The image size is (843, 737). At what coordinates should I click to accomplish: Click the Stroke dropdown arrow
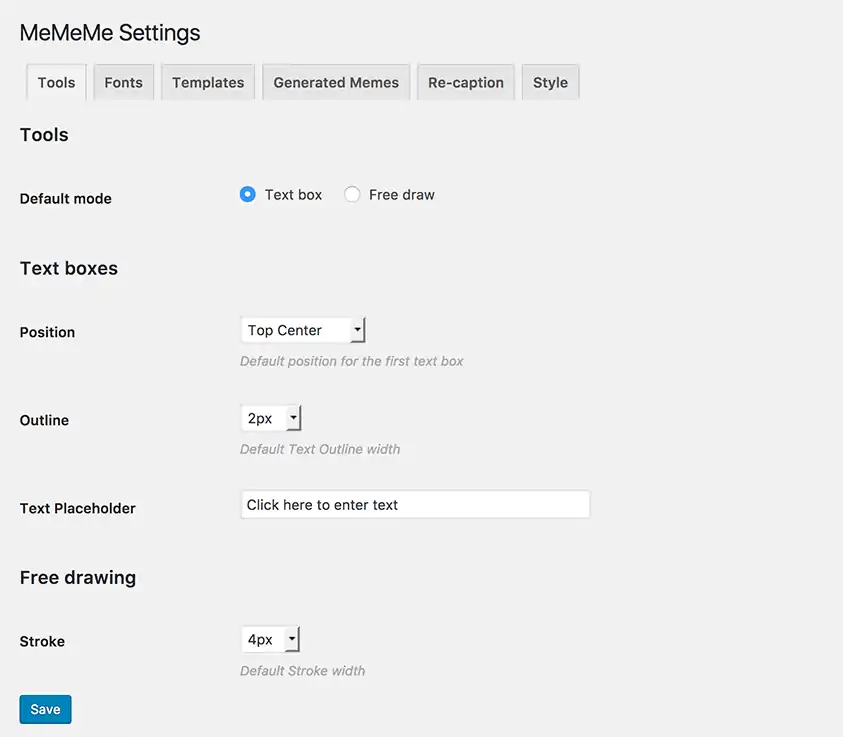[x=293, y=639]
